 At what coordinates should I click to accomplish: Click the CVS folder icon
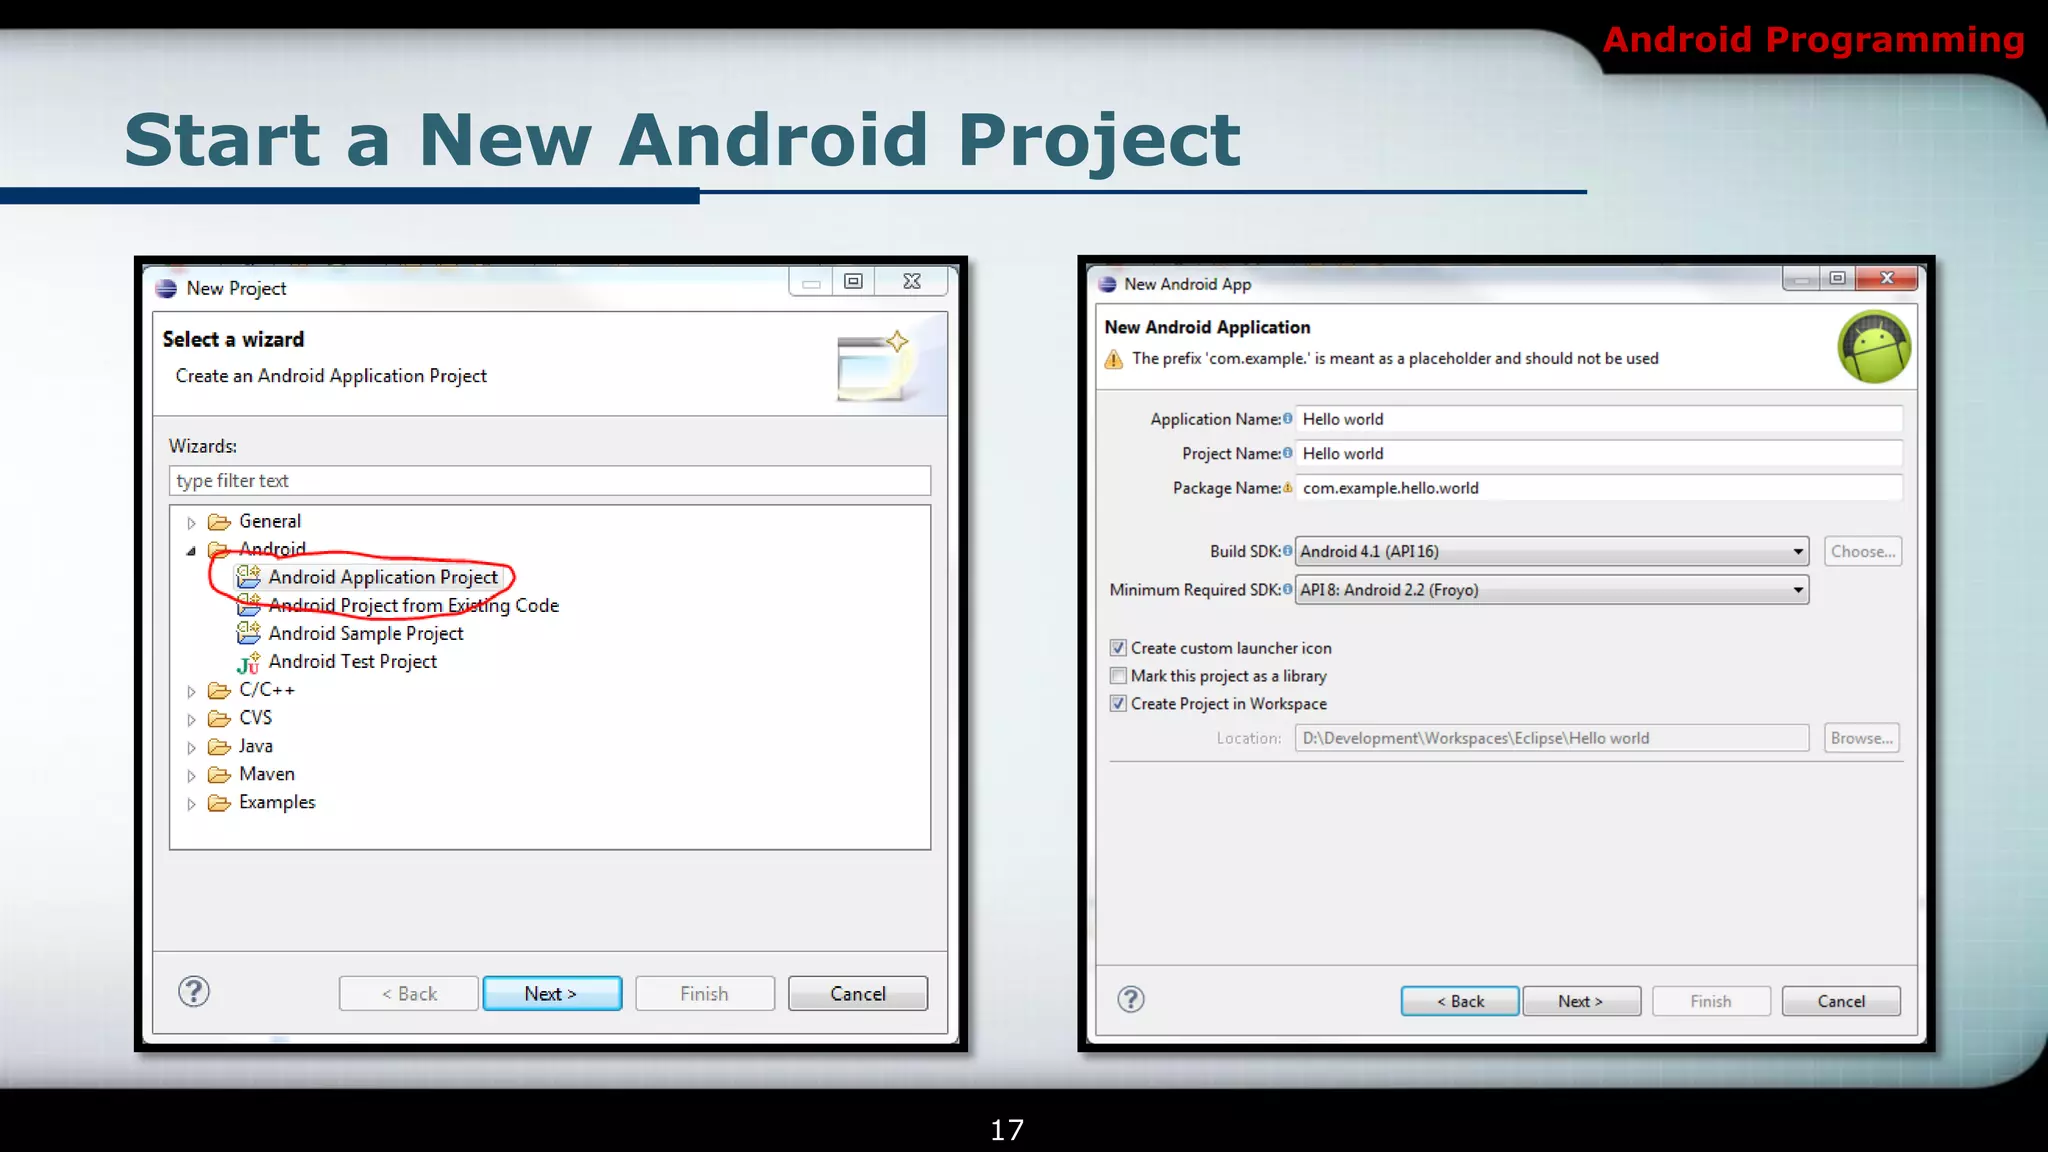219,719
